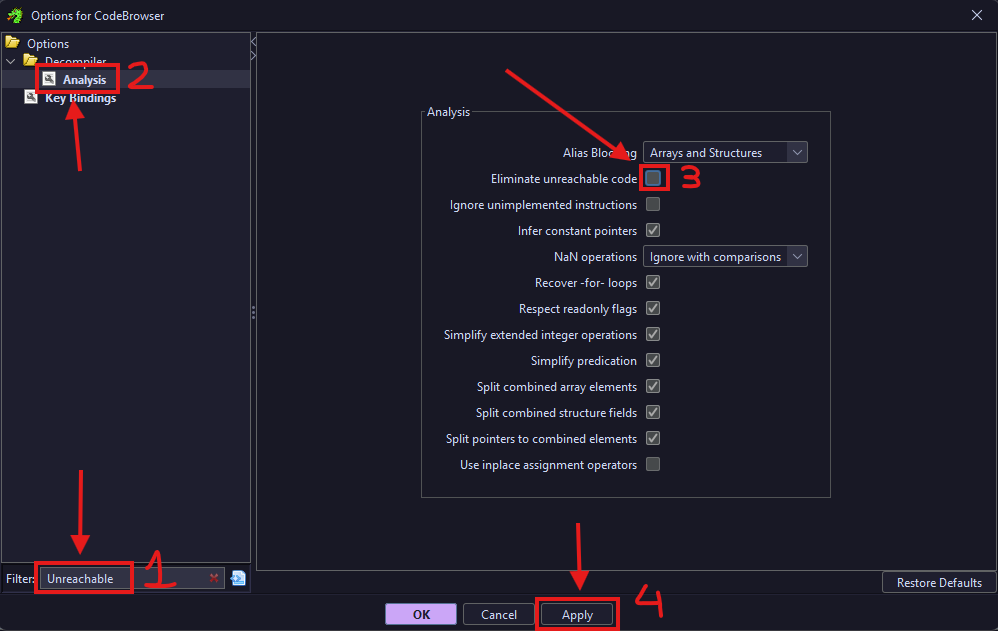This screenshot has width=998, height=631.
Task: Open the Alias Blocking dropdown
Action: click(x=724, y=153)
